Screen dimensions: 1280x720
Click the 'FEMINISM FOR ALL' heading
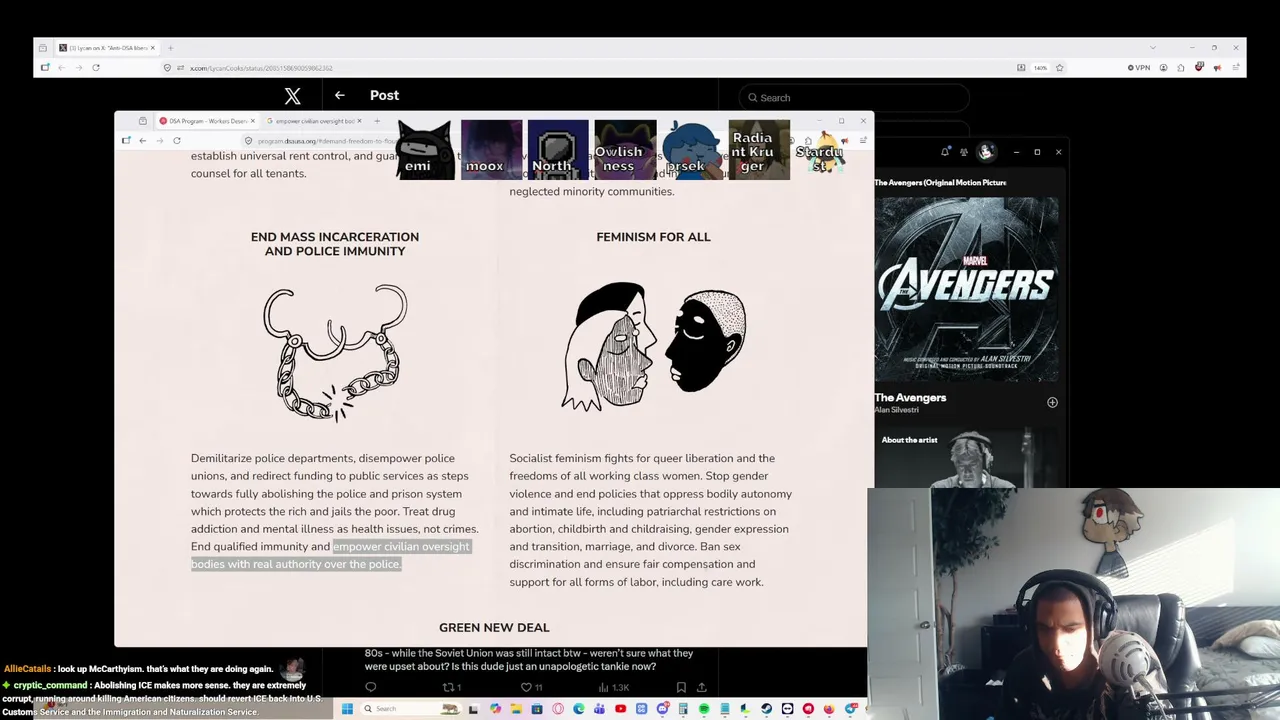point(653,237)
